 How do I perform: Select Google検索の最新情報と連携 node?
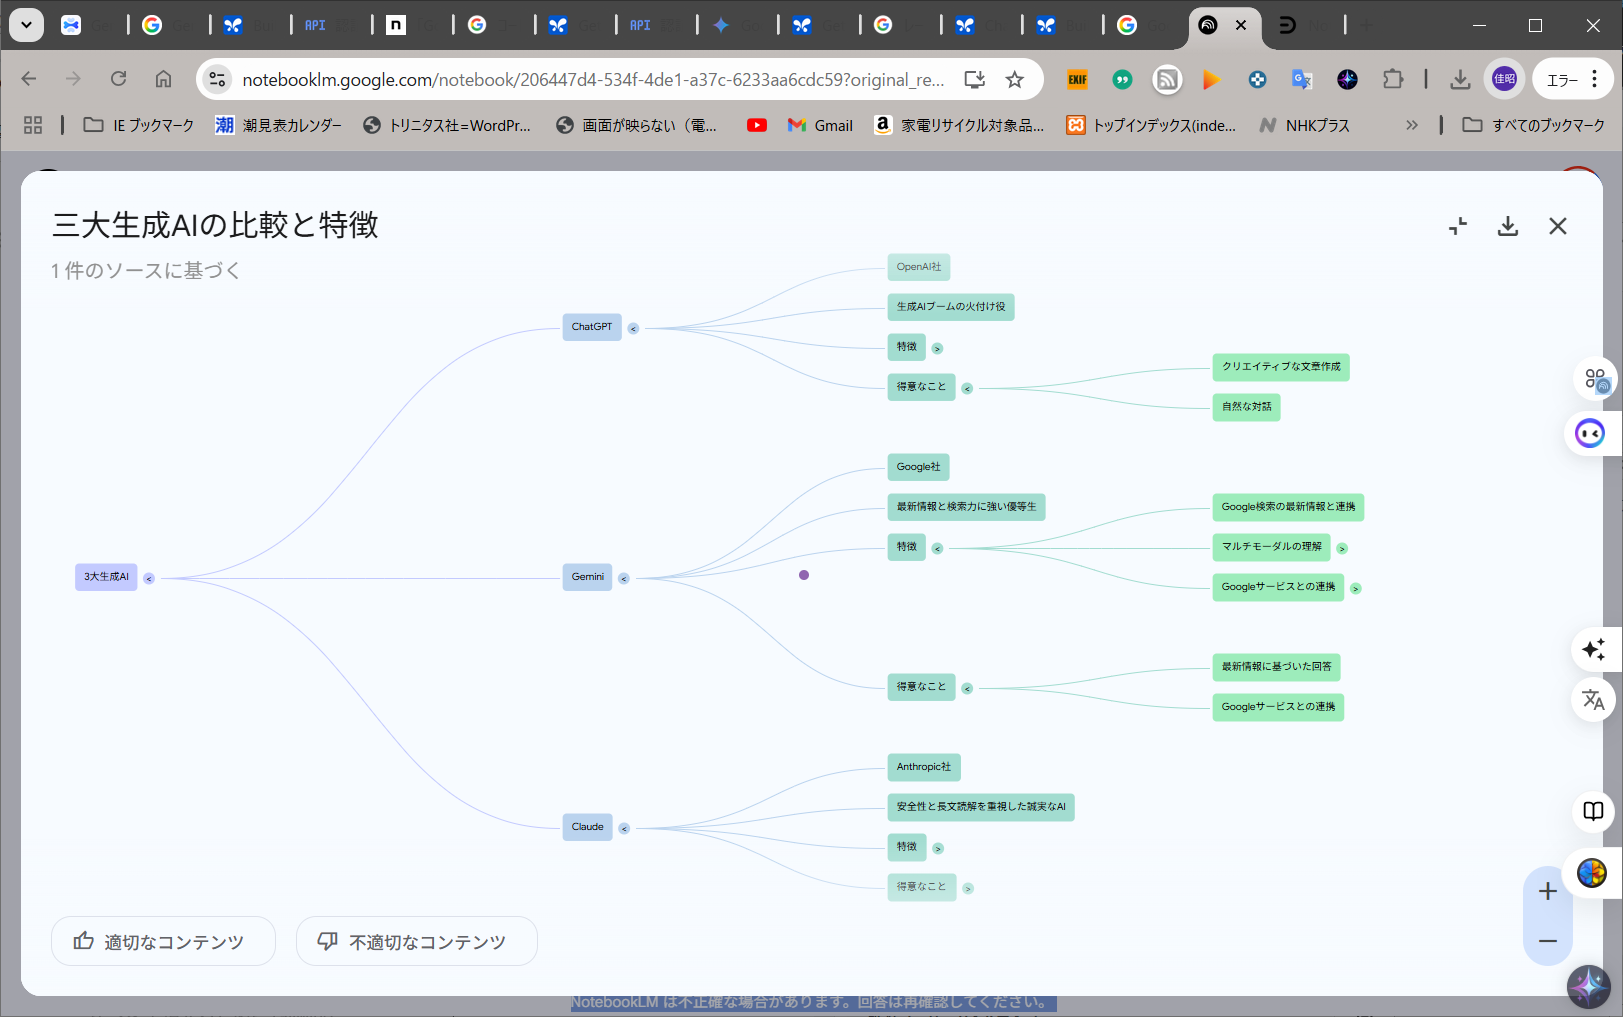pyautogui.click(x=1288, y=507)
